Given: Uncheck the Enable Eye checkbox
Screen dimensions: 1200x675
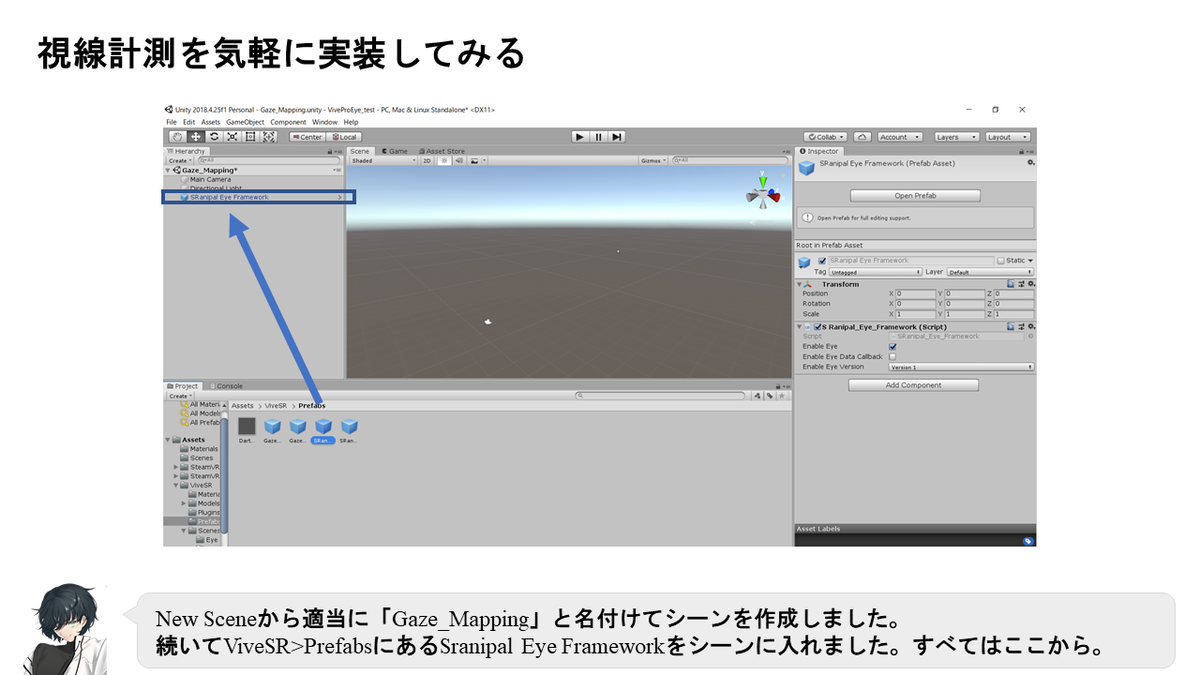Looking at the screenshot, I should pyautogui.click(x=893, y=346).
